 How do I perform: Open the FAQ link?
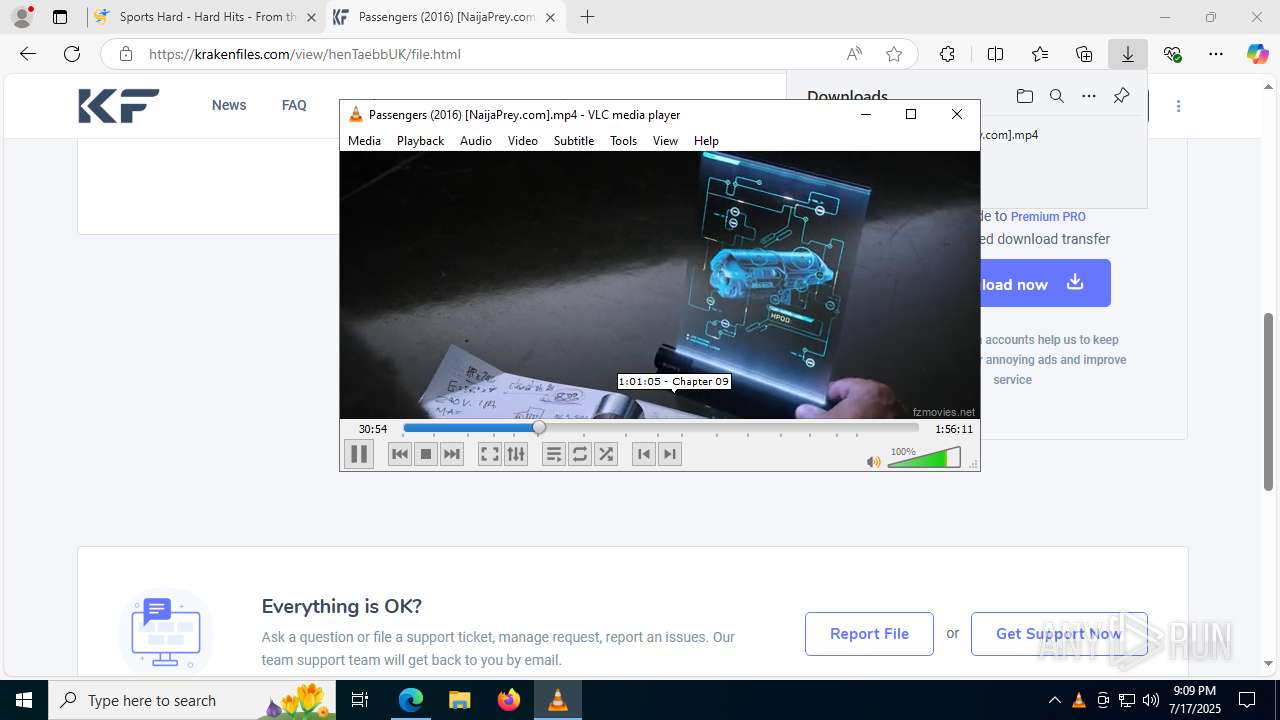pos(294,105)
